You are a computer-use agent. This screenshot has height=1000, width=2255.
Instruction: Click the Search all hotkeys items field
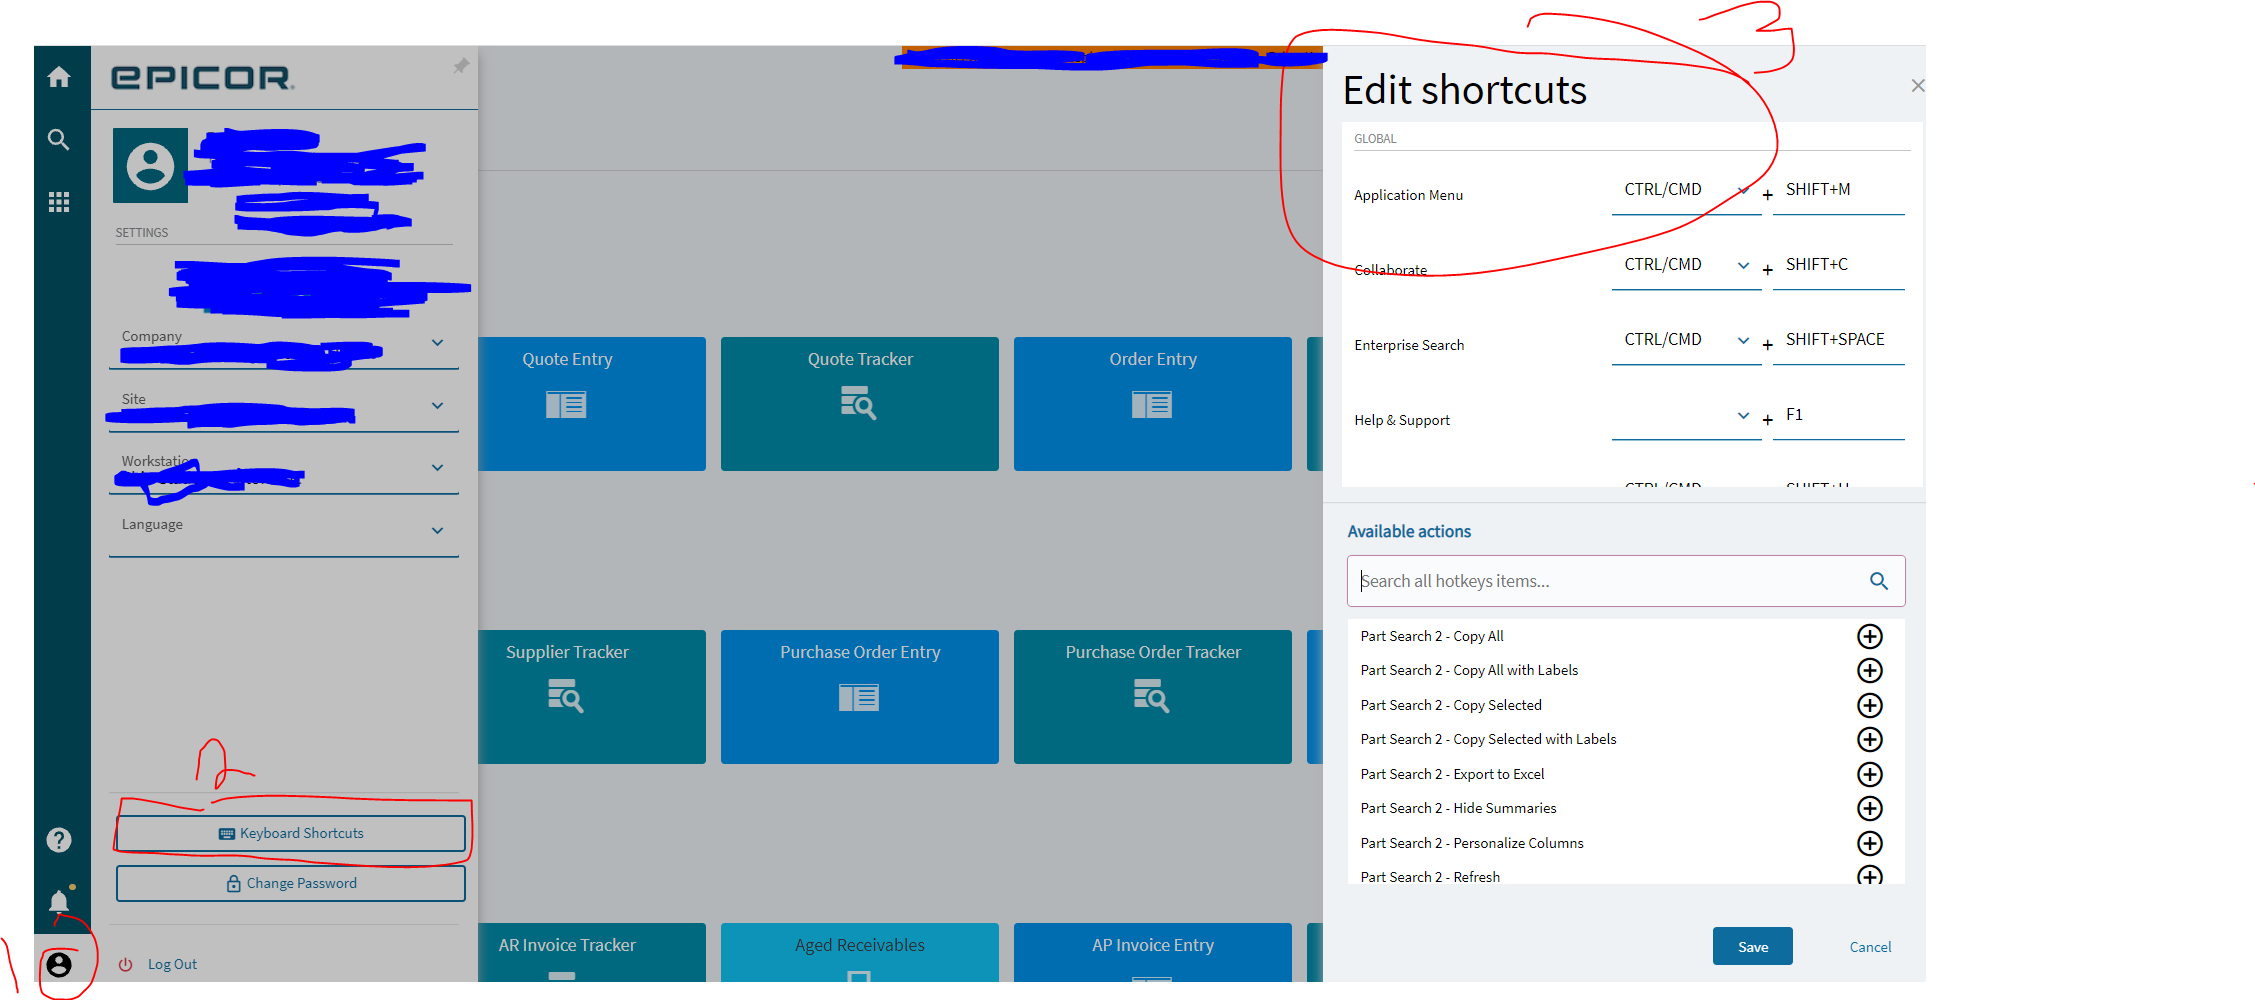coord(1610,581)
